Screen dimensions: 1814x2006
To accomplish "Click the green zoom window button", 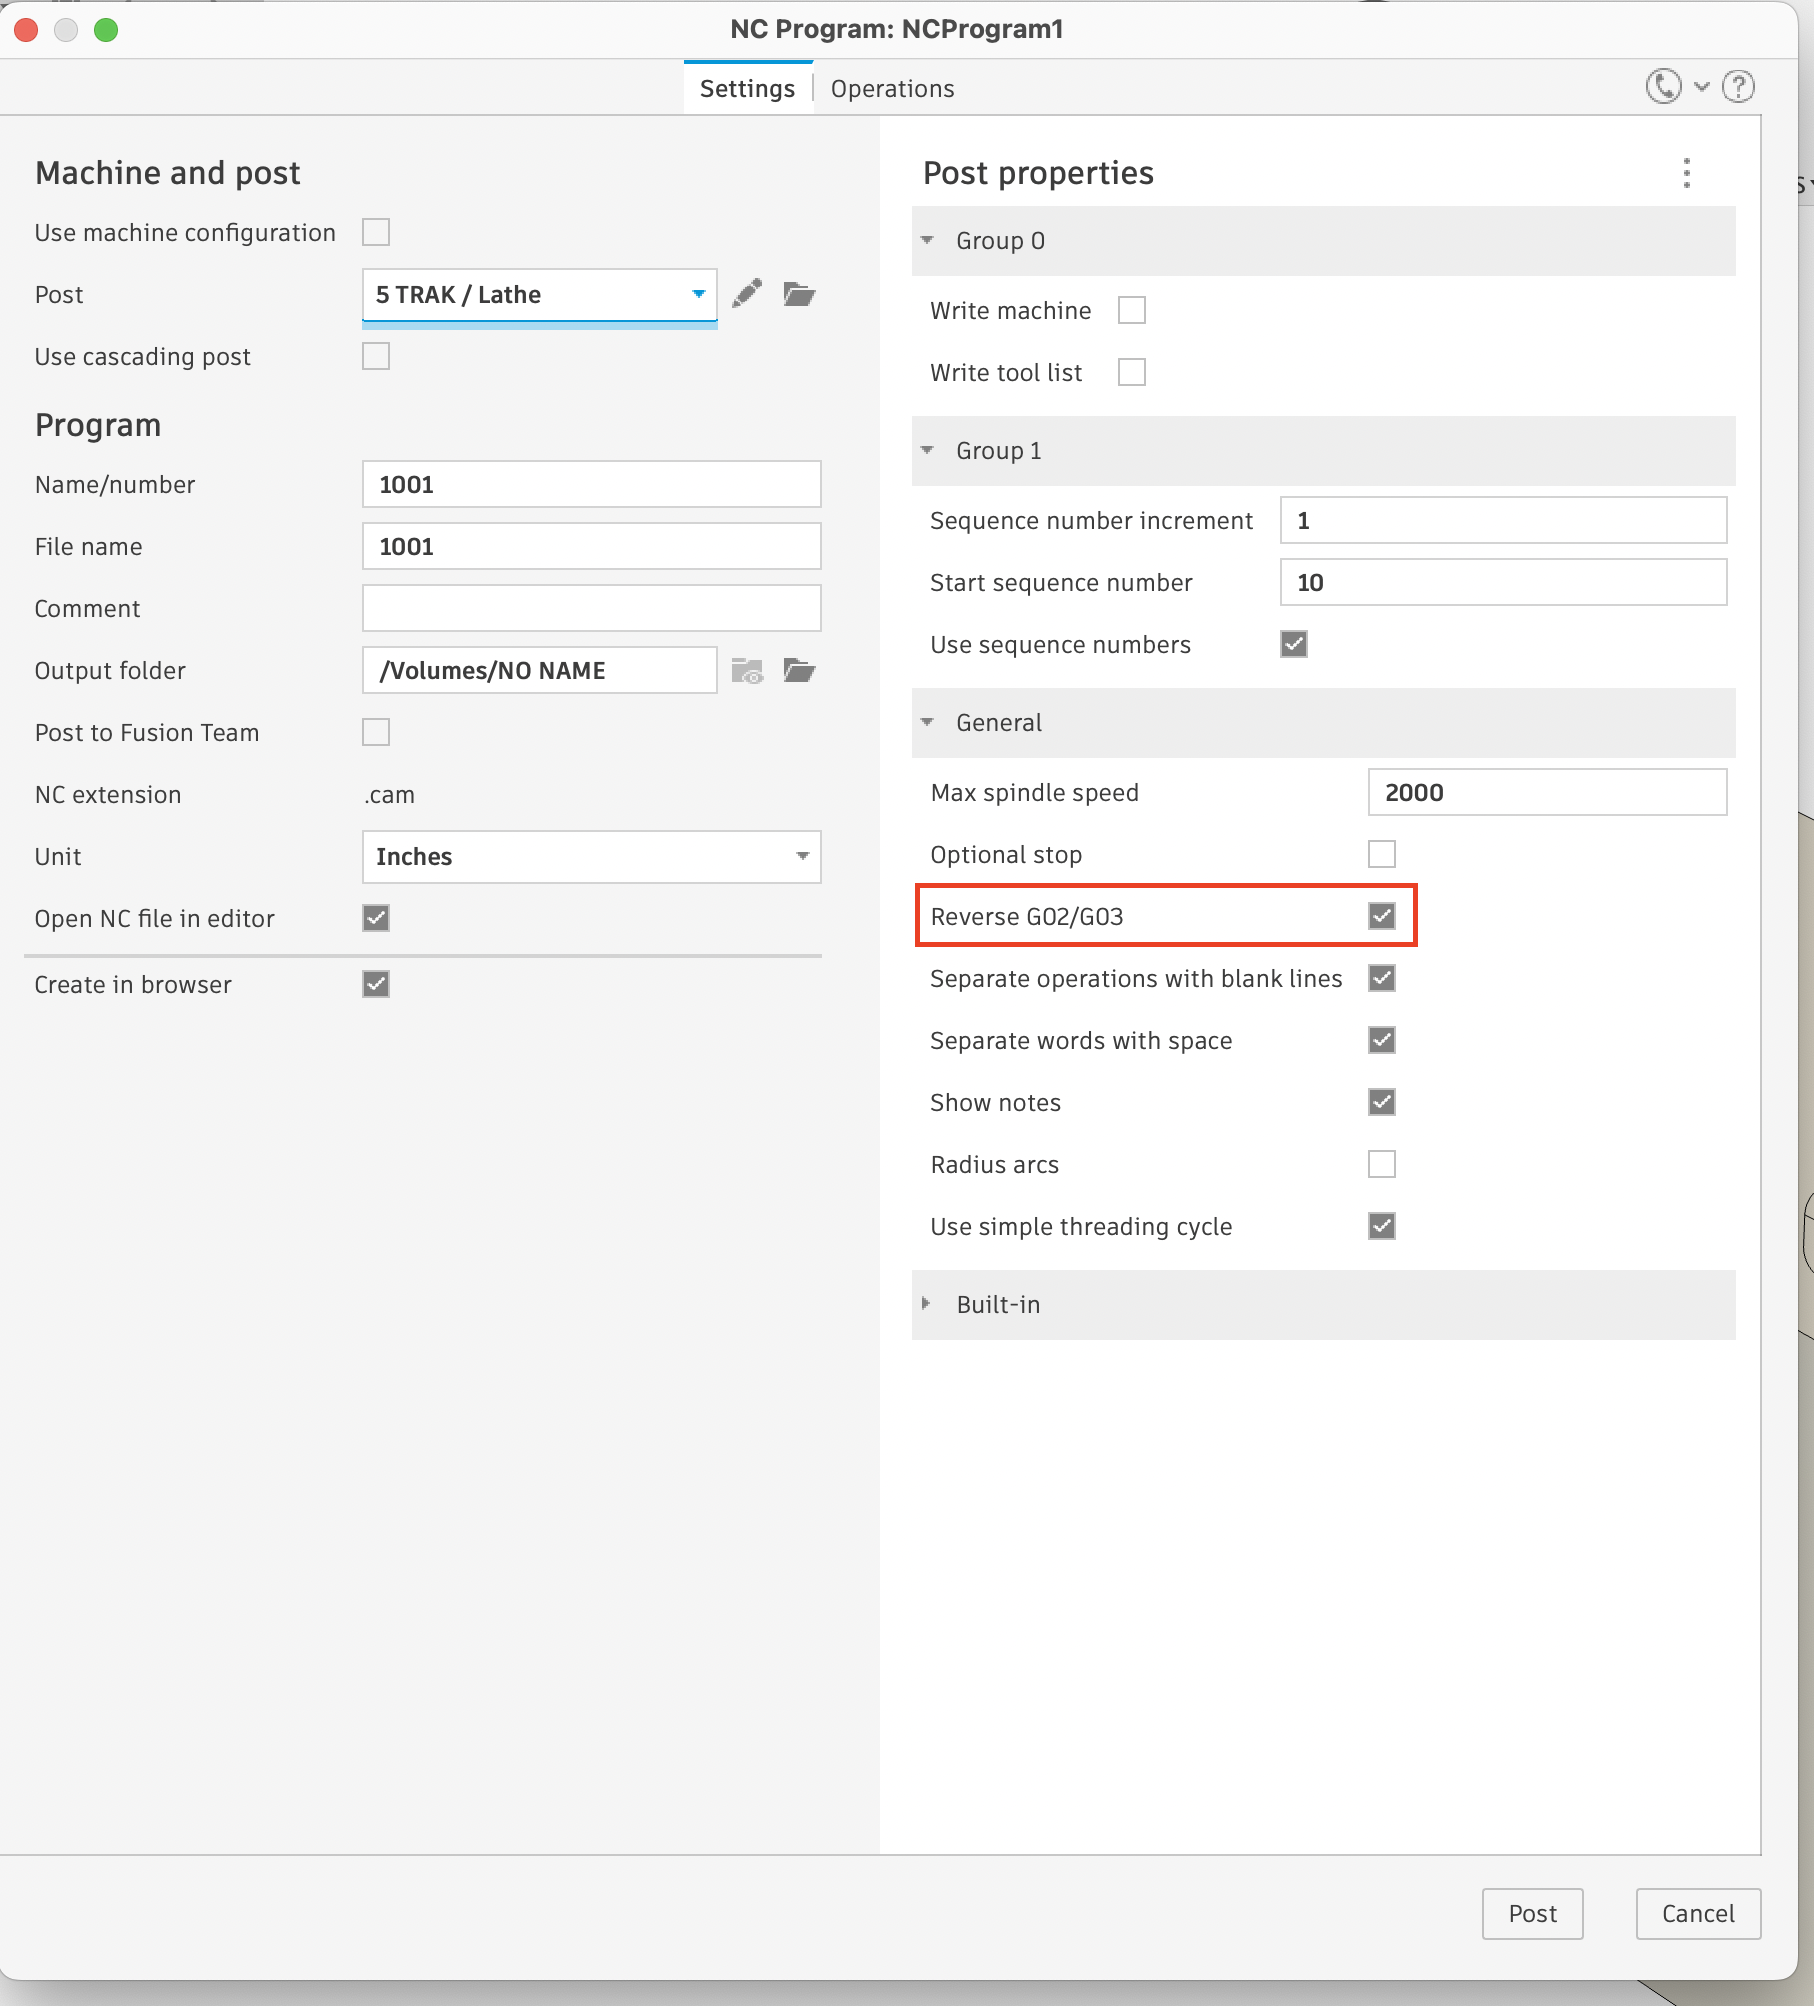I will click(x=106, y=30).
